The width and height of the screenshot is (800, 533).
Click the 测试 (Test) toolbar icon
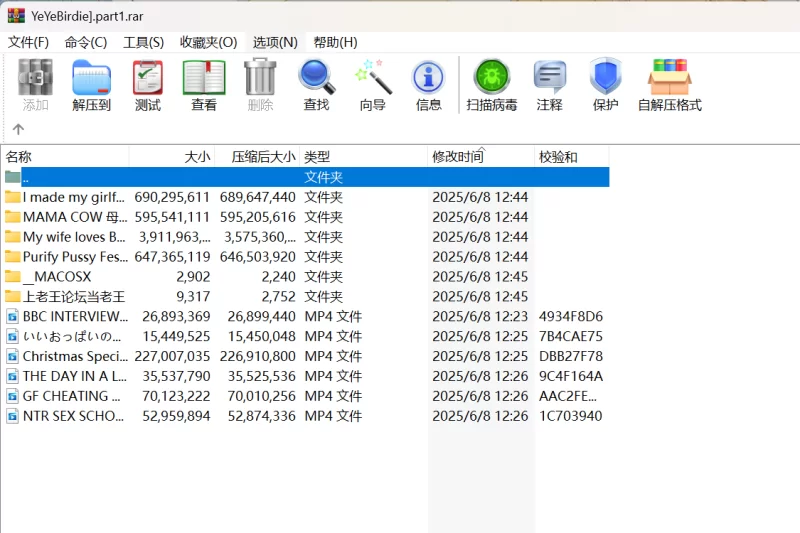point(147,78)
